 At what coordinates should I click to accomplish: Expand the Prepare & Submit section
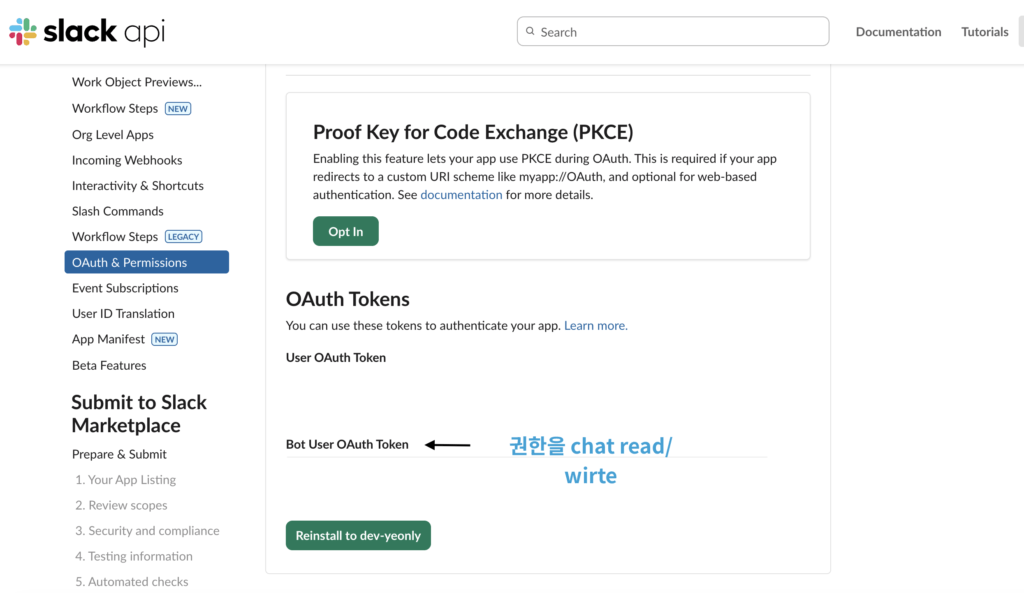tap(119, 454)
